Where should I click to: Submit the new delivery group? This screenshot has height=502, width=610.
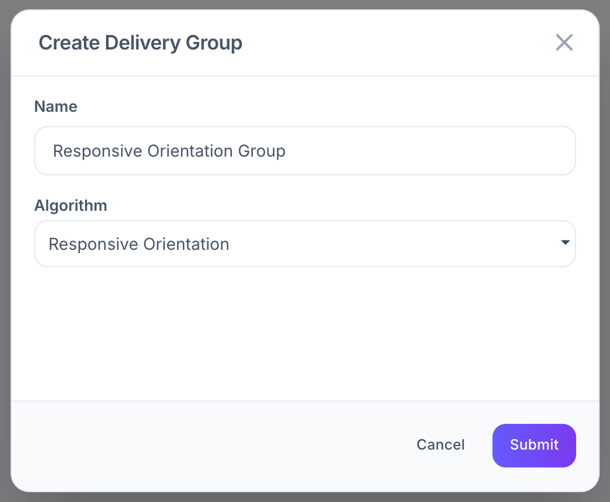[534, 445]
